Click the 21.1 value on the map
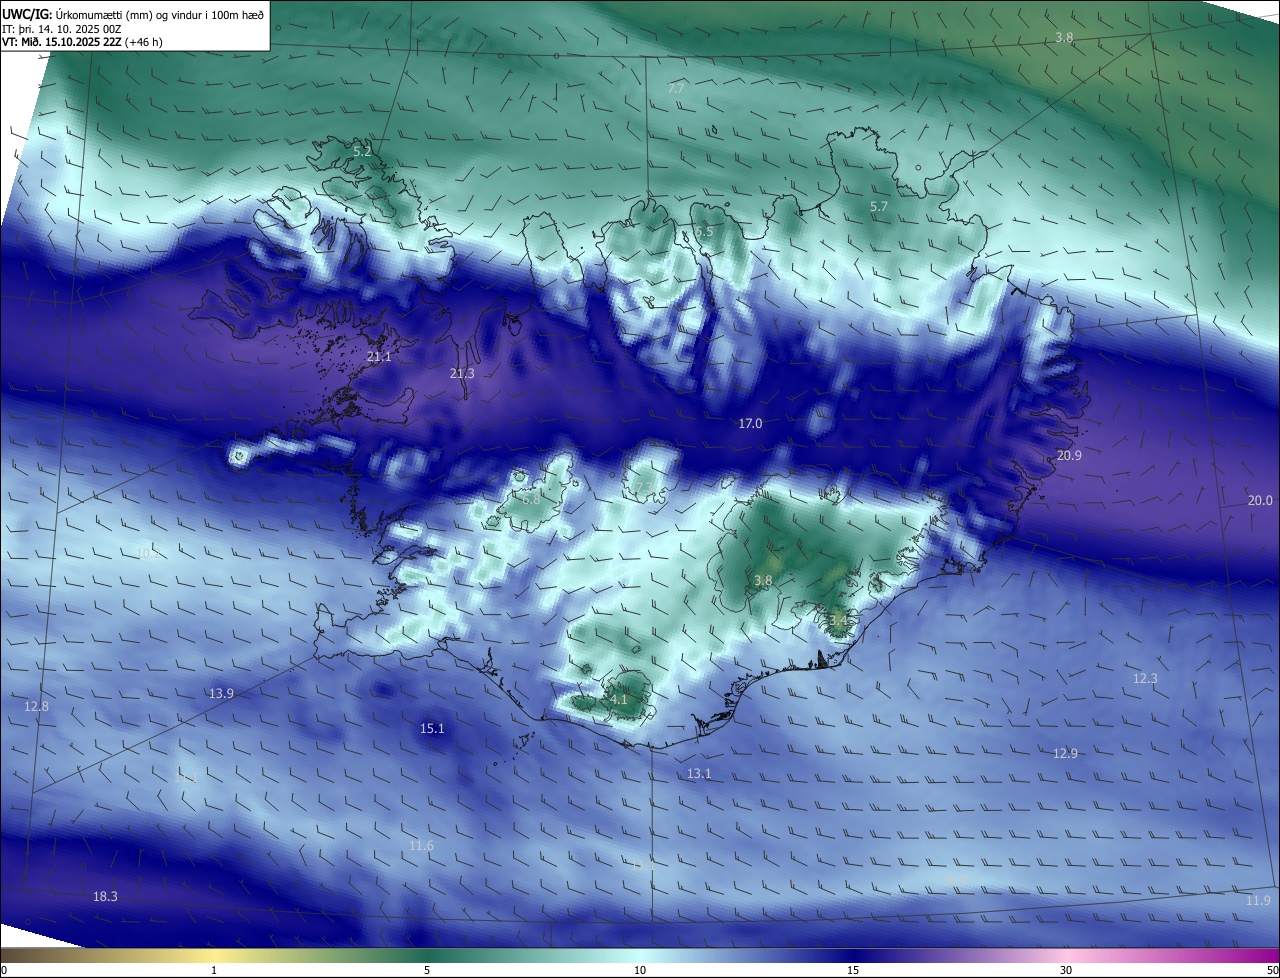Viewport: 1280px width, 978px height. [379, 357]
